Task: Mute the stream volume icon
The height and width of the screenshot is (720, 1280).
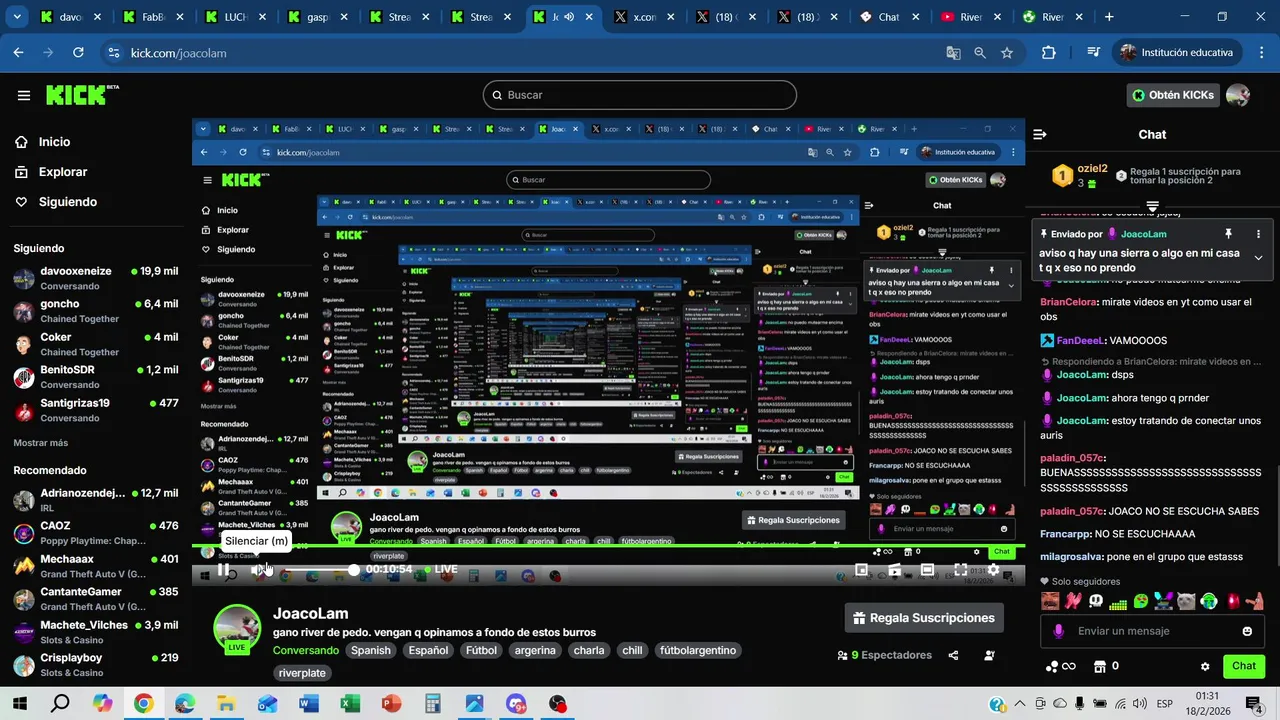Action: [x=258, y=570]
